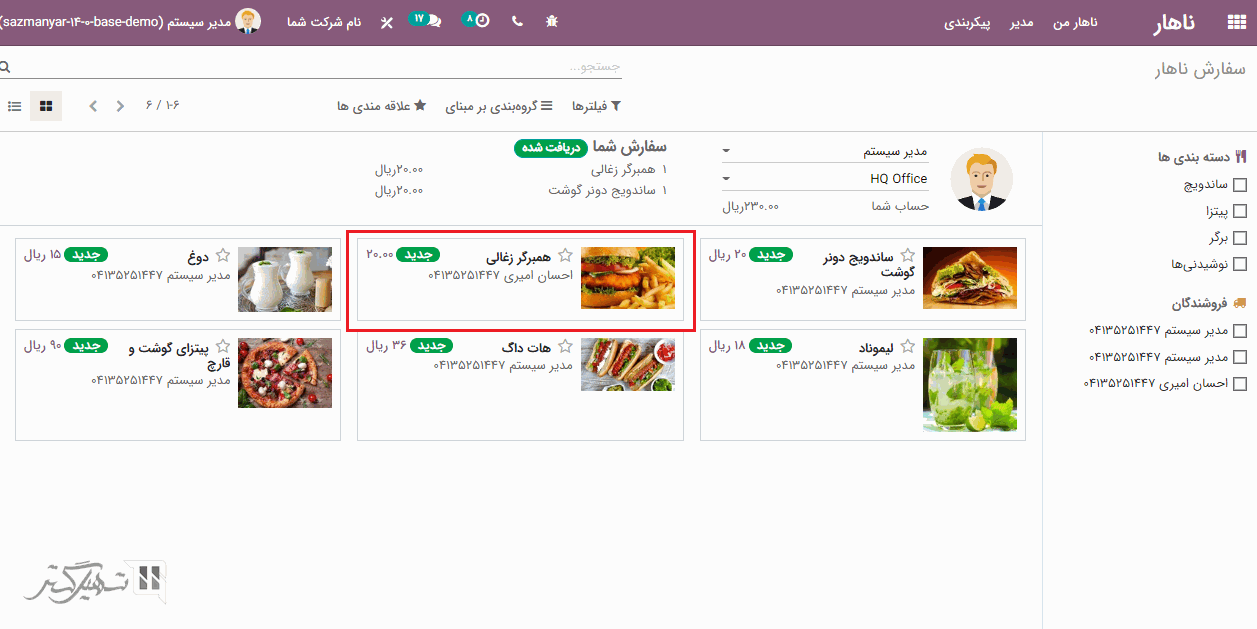Enable the احسان امیری vendor filter
The image size is (1257, 629).
coord(1240,383)
